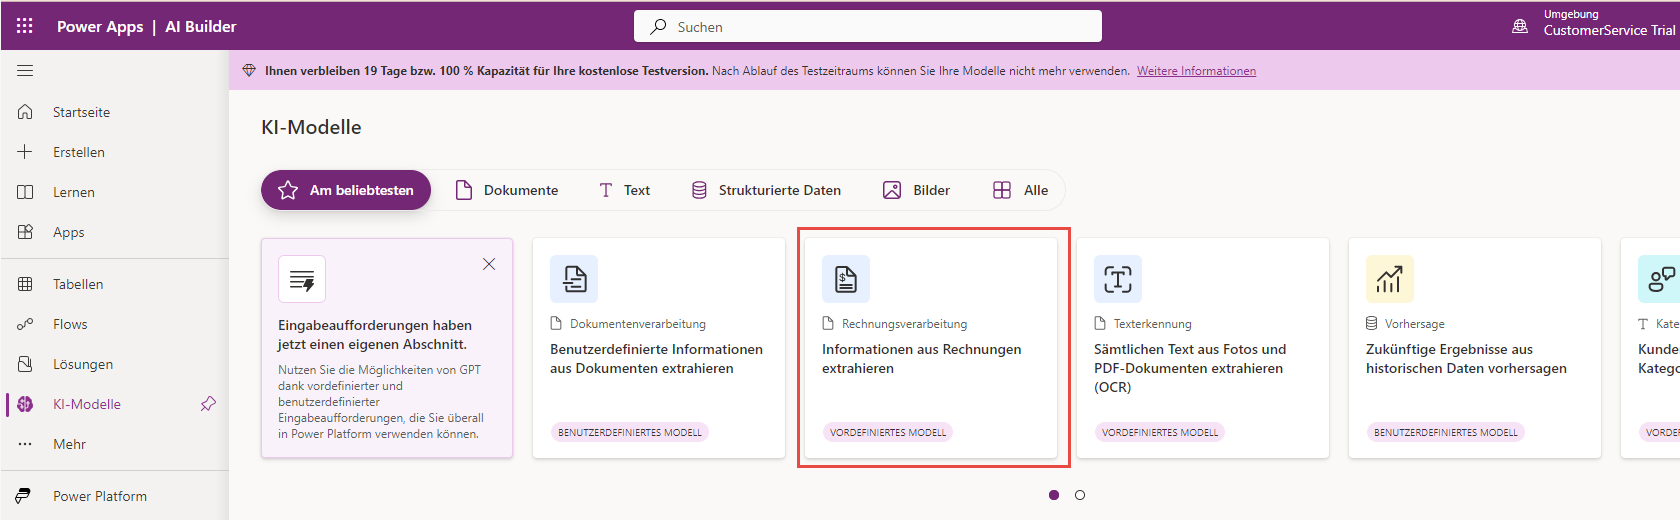
Task: Click the prompt card icon in info tile
Action: click(302, 279)
